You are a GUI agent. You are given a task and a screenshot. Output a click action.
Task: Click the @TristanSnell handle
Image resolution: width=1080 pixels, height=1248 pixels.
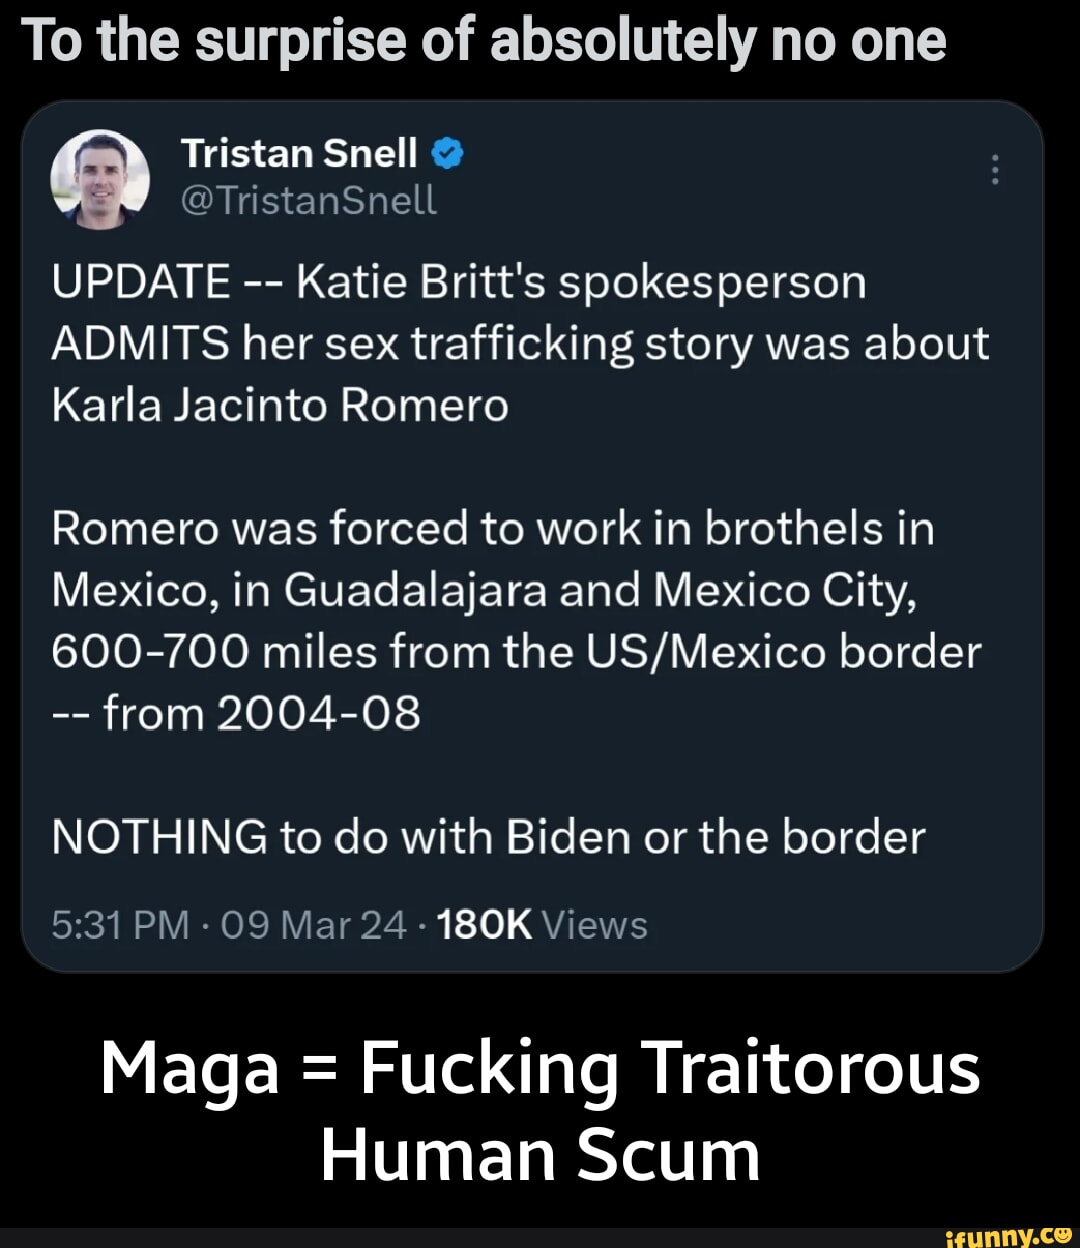(308, 202)
